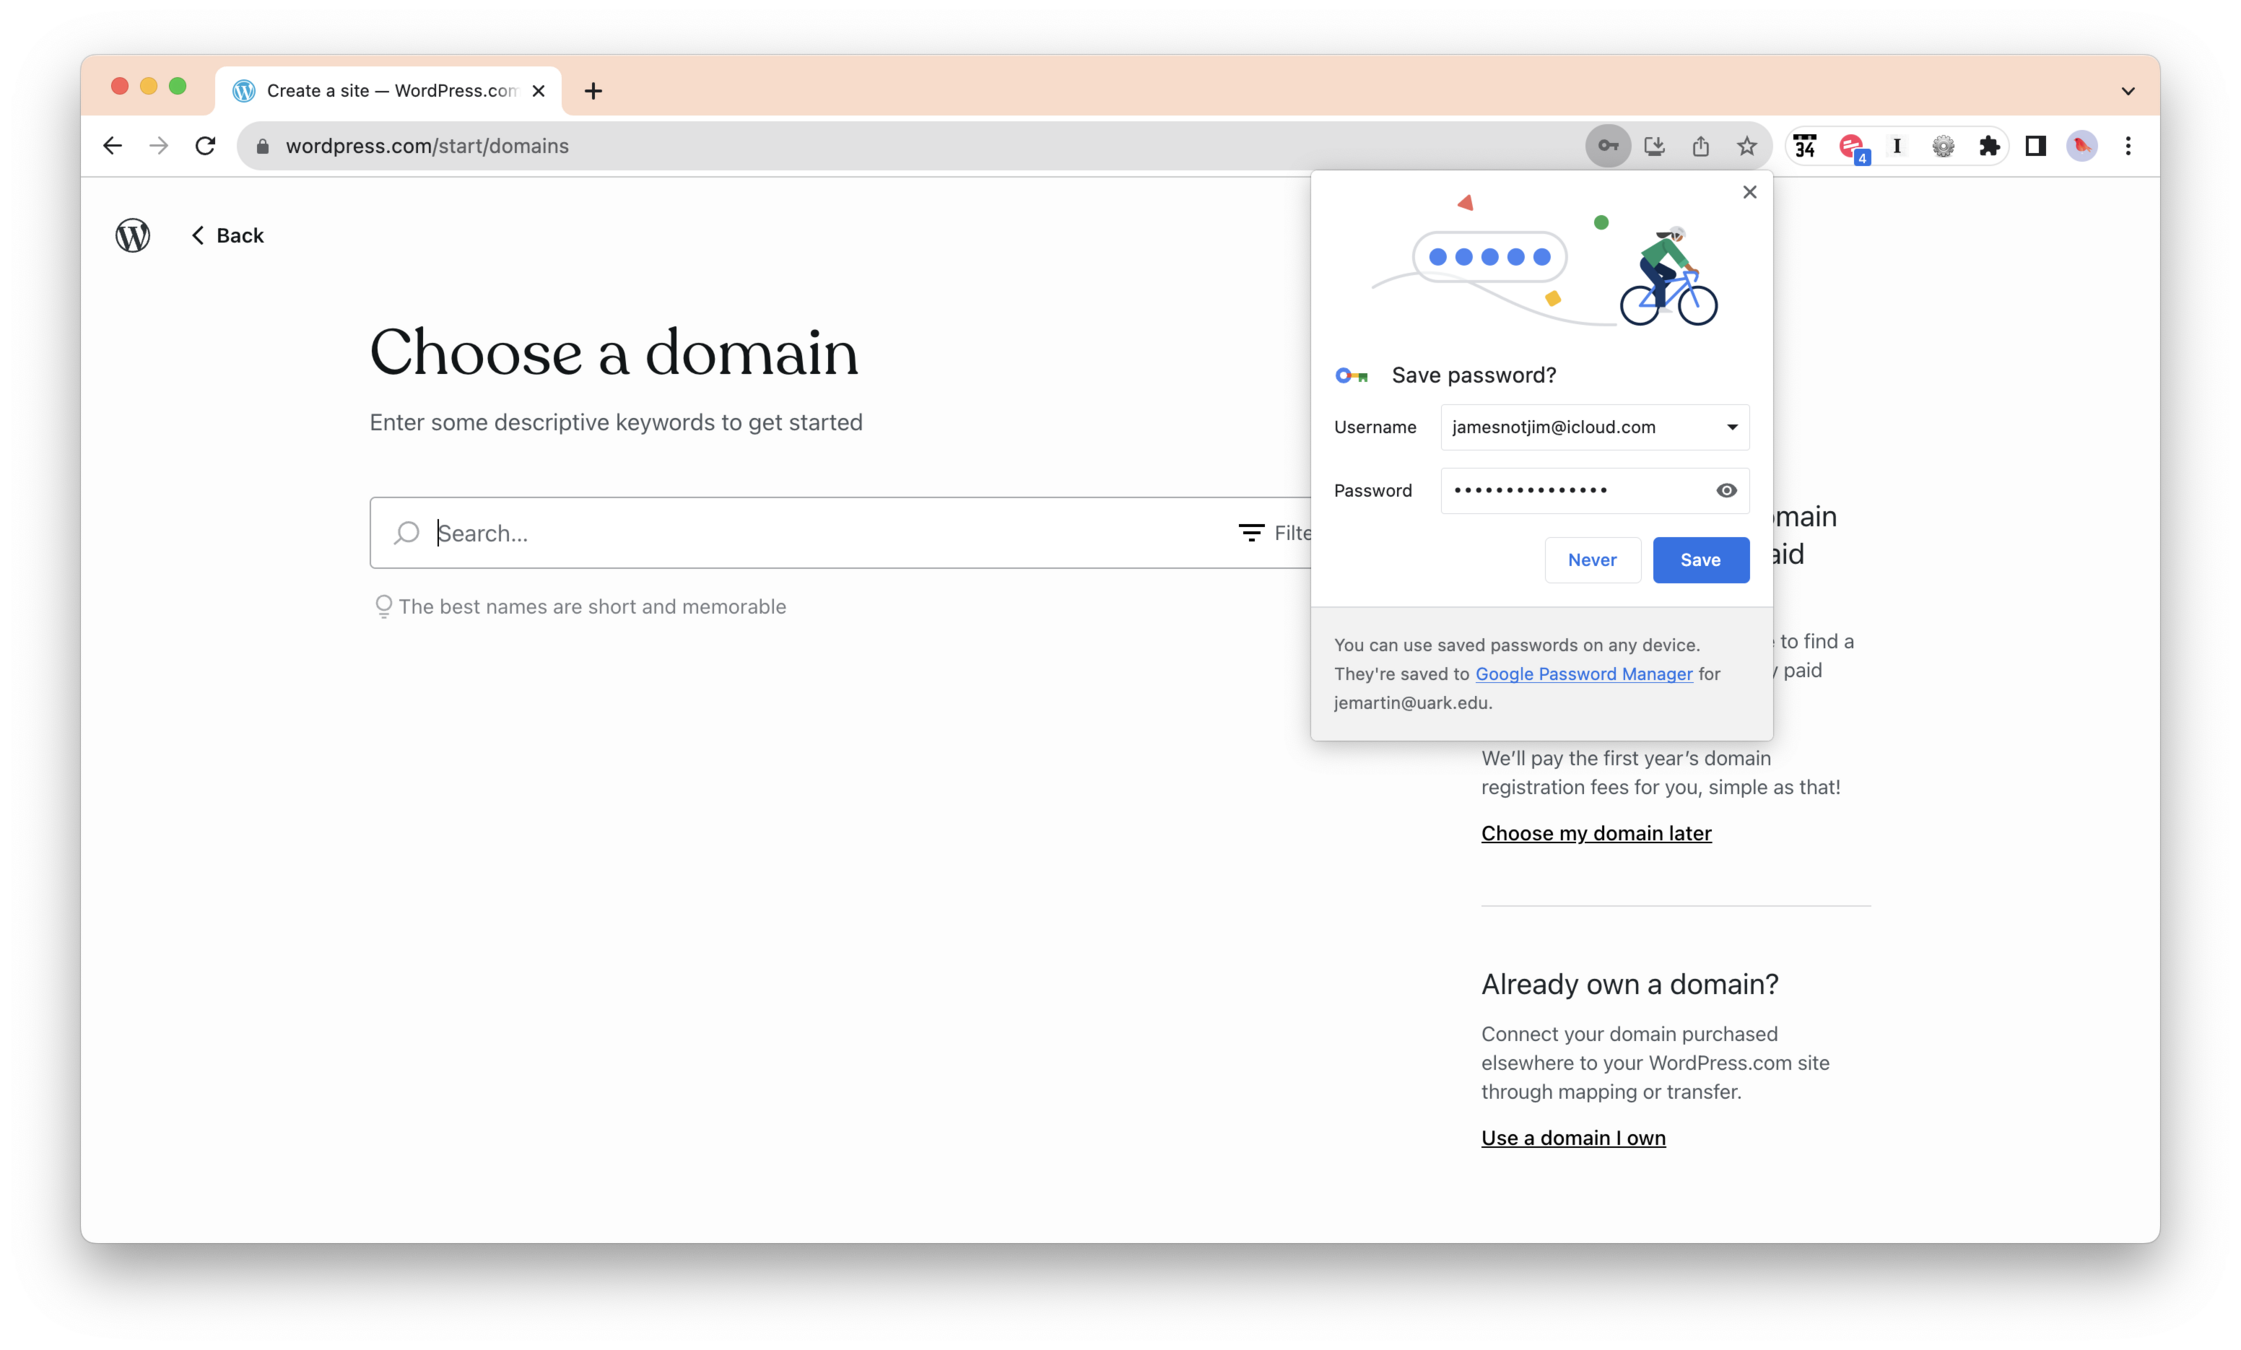The image size is (2241, 1350).
Task: Click Choose my domain later link
Action: click(1595, 833)
